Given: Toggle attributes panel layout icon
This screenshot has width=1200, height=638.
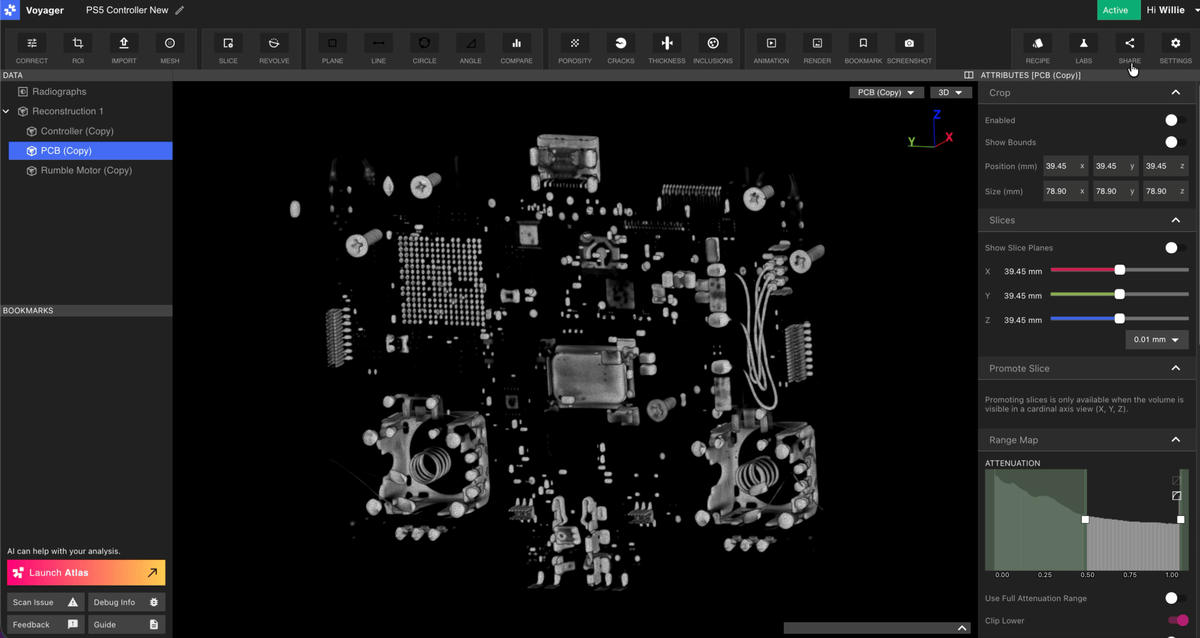Looking at the screenshot, I should coord(968,75).
